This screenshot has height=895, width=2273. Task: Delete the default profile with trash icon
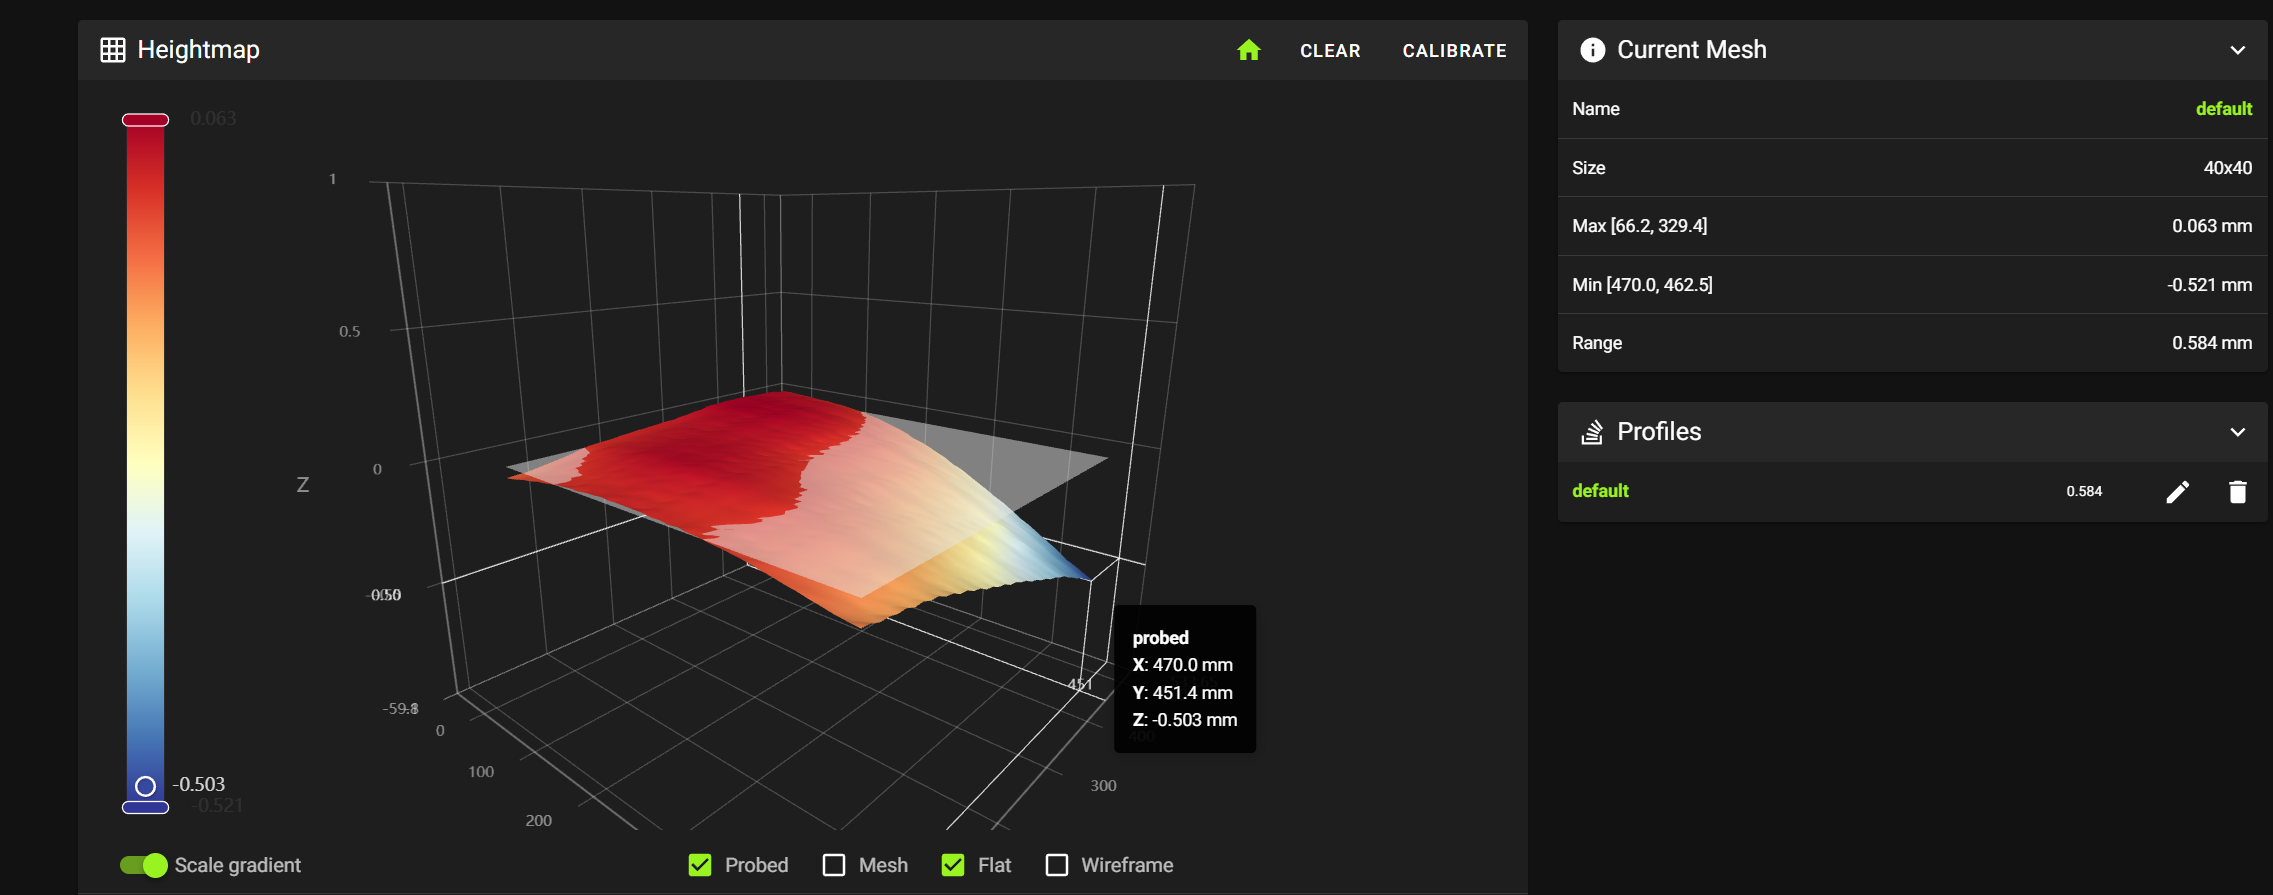click(x=2238, y=491)
